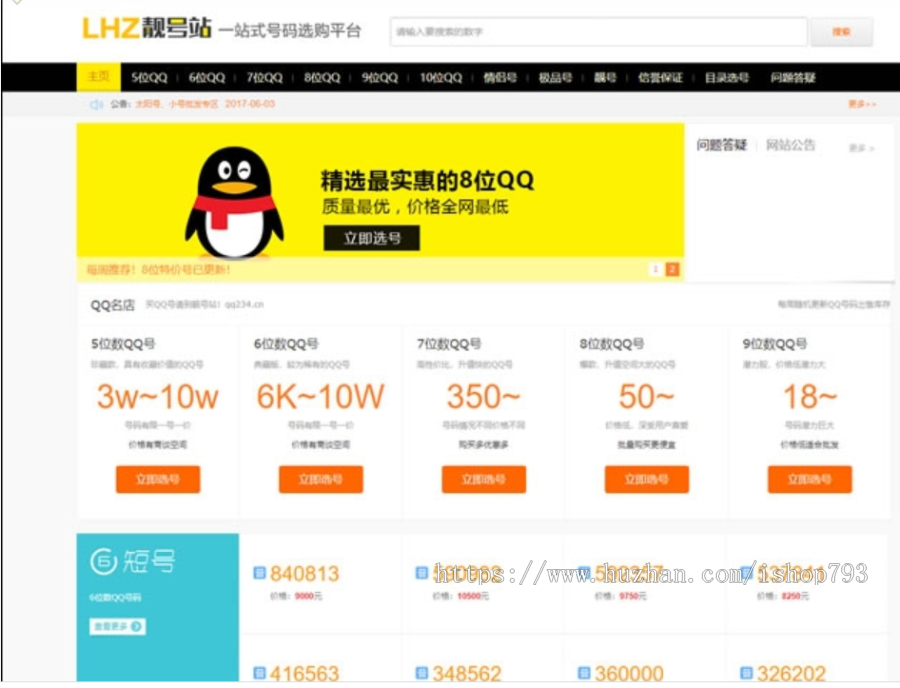Open QQ number 416563
The width and height of the screenshot is (900, 688).
pyautogui.click(x=304, y=673)
